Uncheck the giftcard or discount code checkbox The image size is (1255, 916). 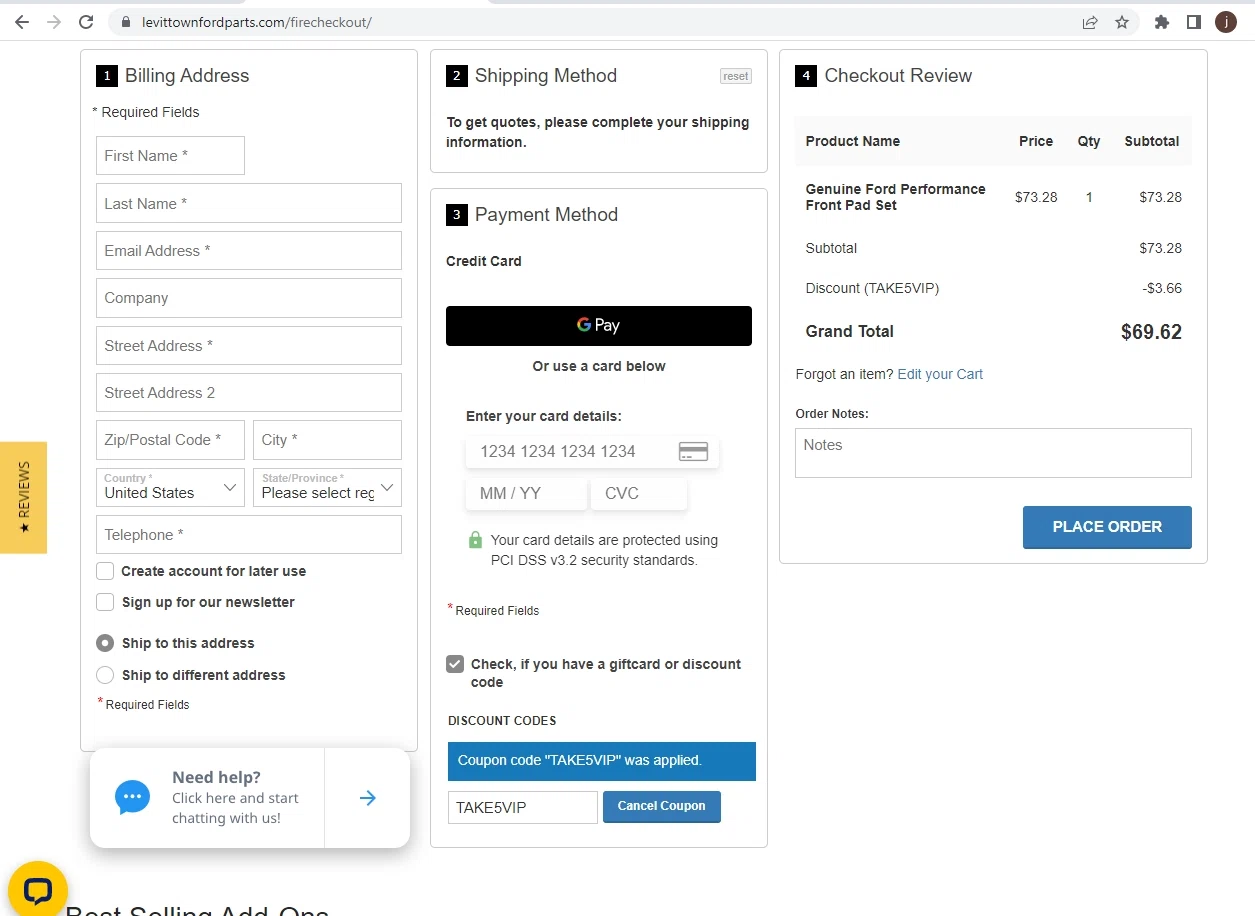[x=455, y=664]
